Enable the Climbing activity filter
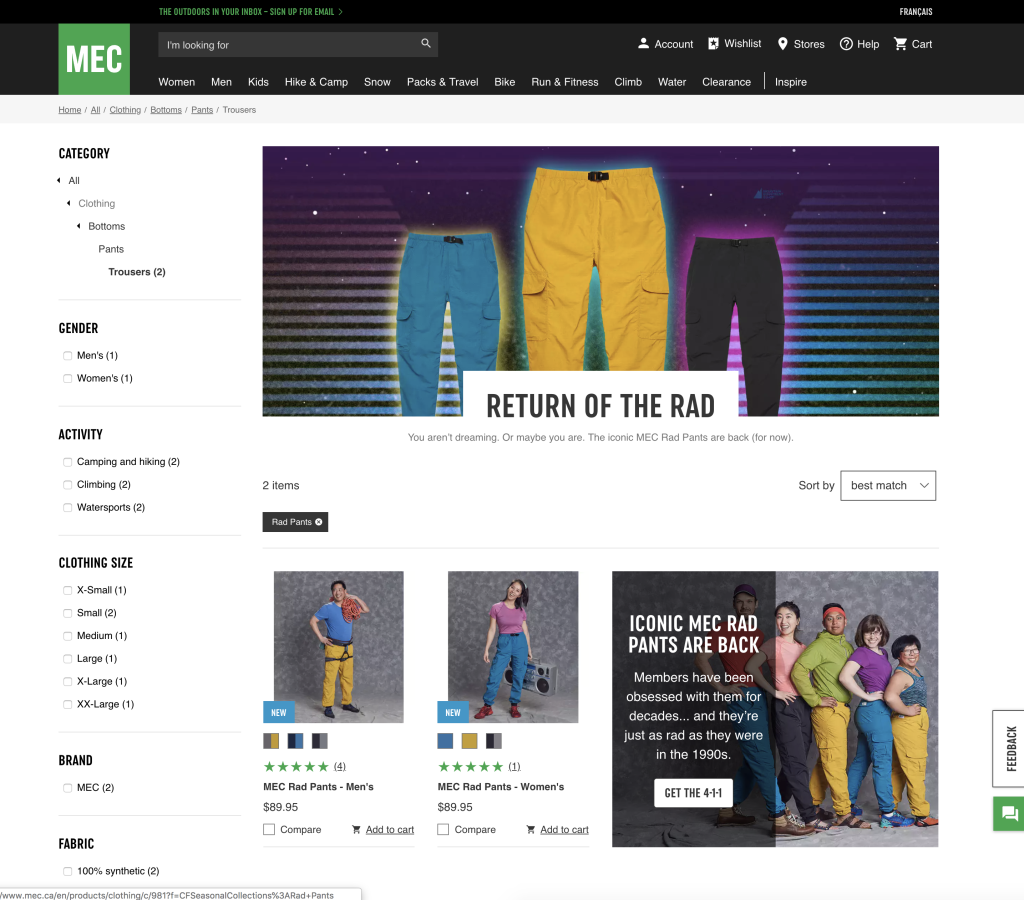The height and width of the screenshot is (900, 1024). [x=67, y=485]
